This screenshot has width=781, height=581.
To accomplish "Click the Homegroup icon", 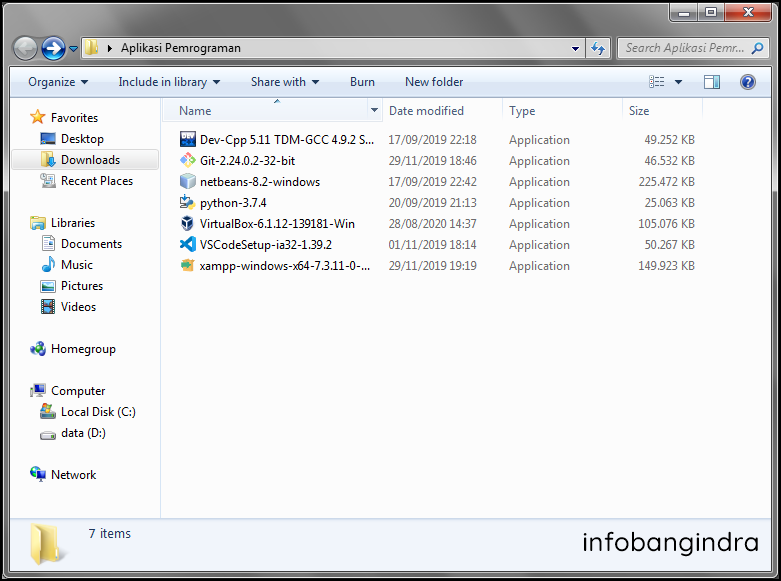I will (x=38, y=349).
